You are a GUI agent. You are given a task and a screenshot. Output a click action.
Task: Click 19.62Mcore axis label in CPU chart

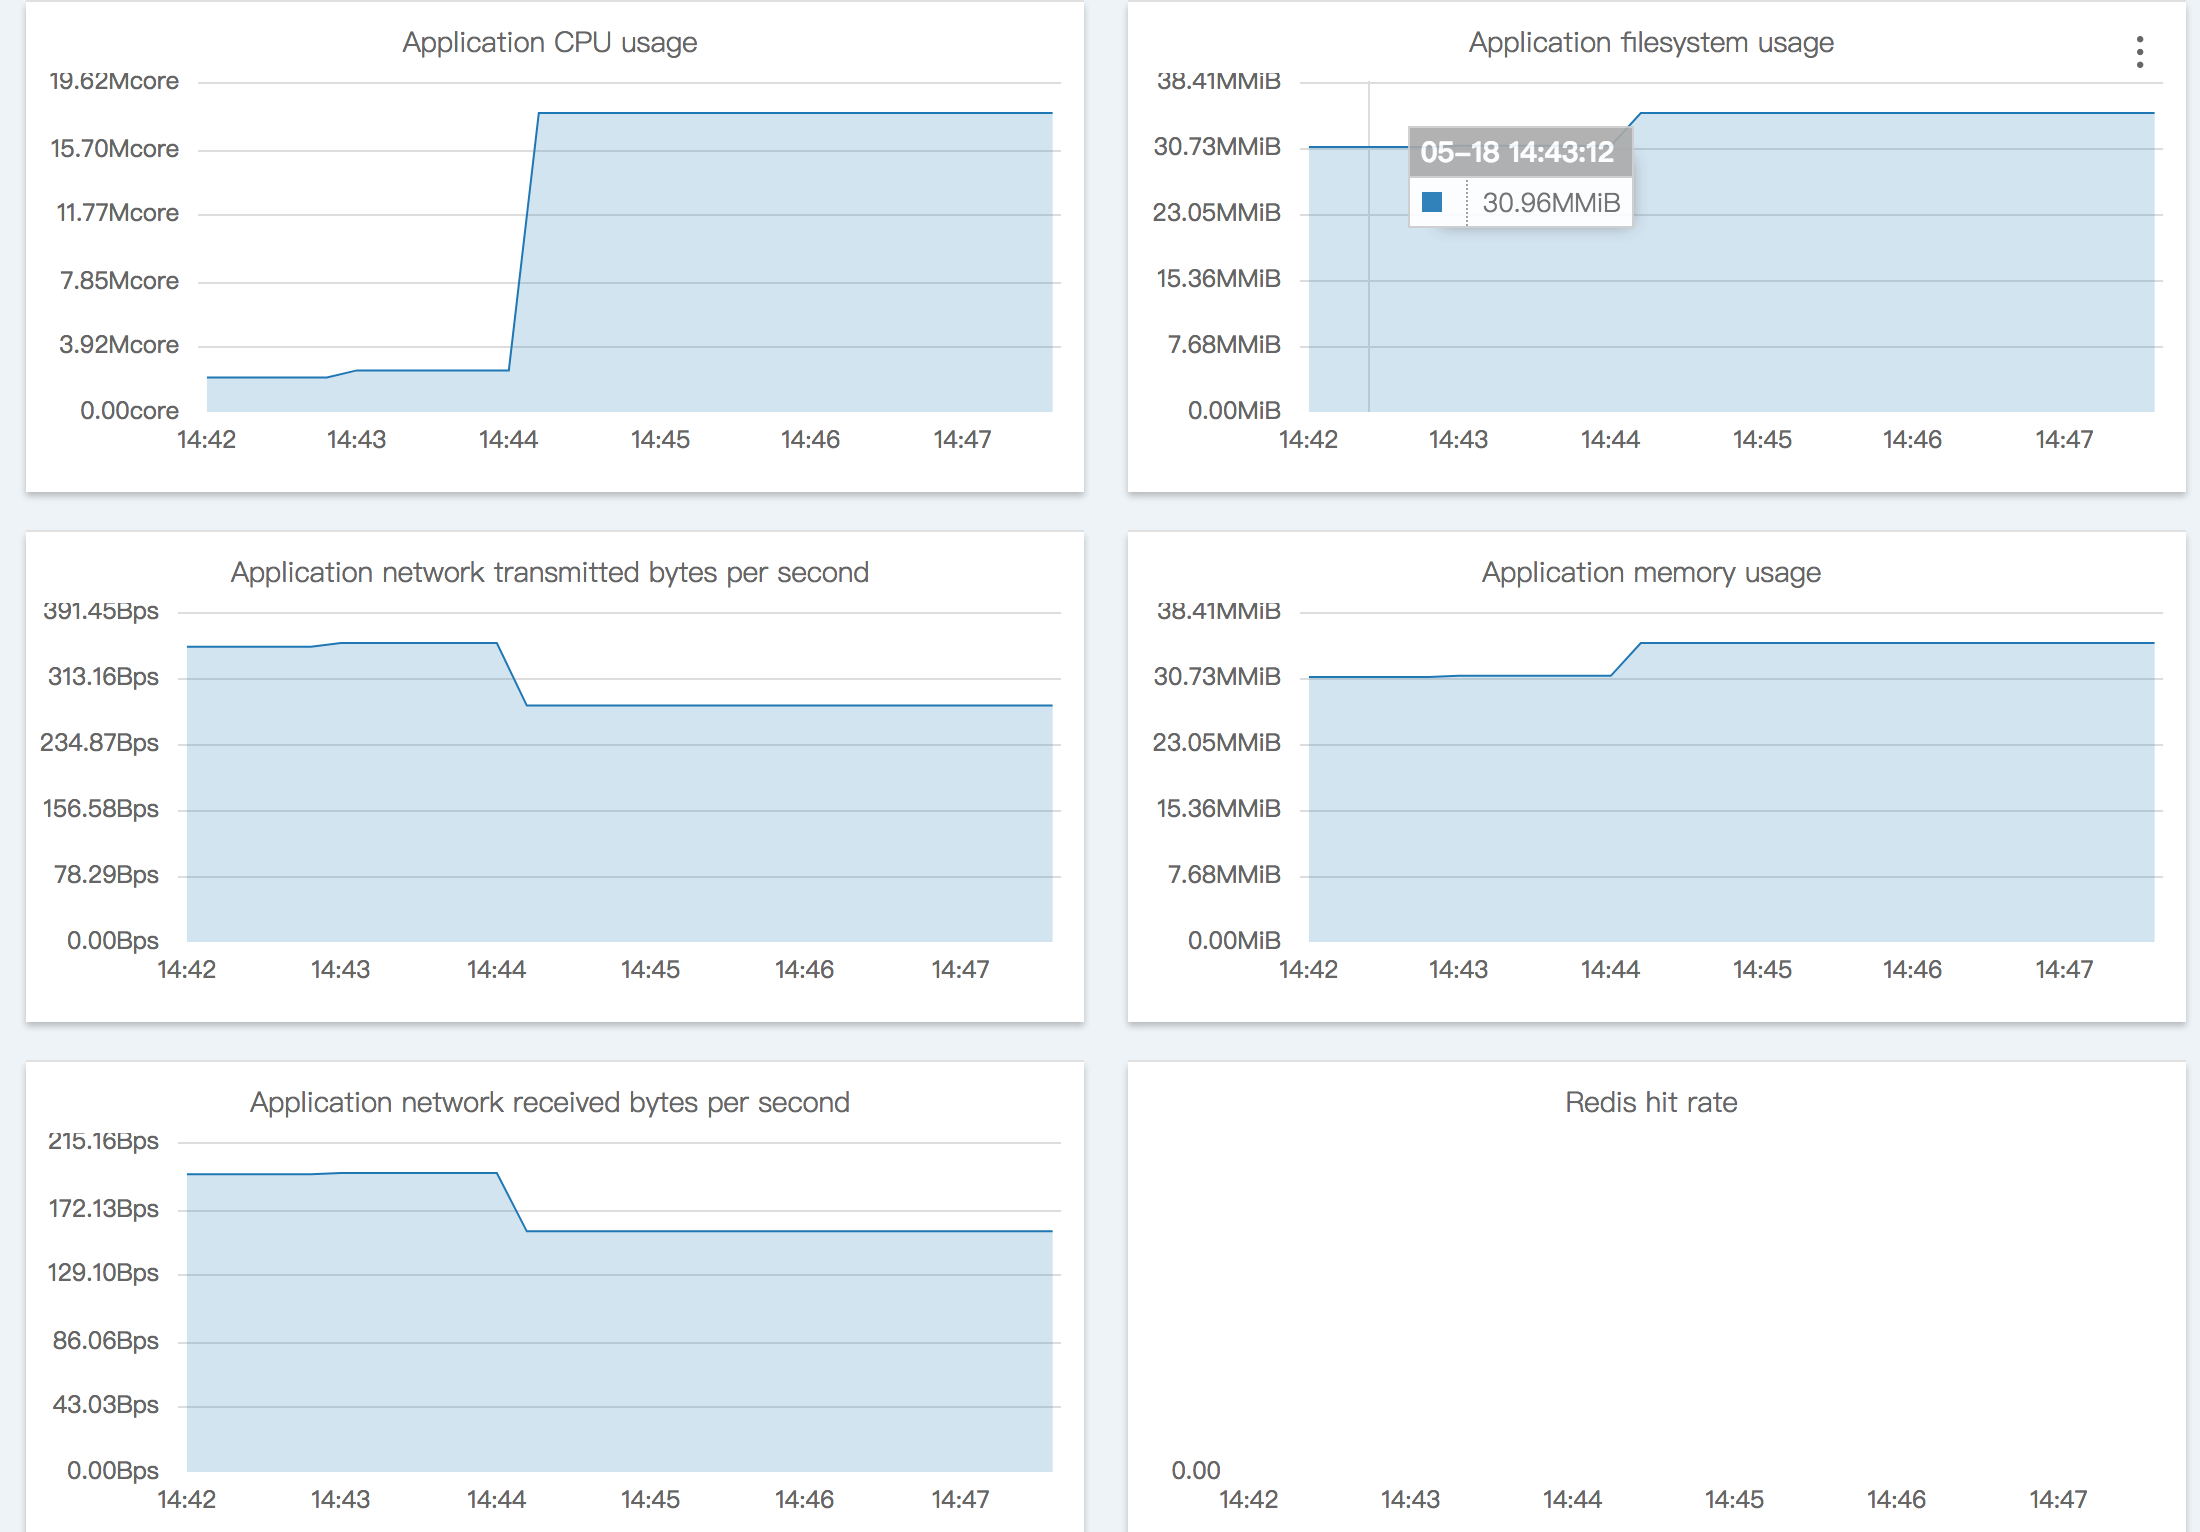(114, 81)
